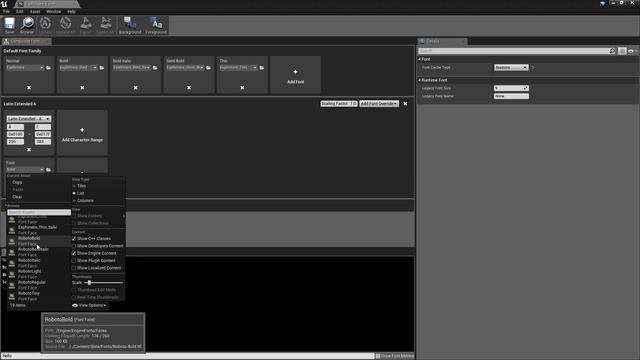Click the Add Font button
The height and width of the screenshot is (360, 640).
pyautogui.click(x=296, y=75)
